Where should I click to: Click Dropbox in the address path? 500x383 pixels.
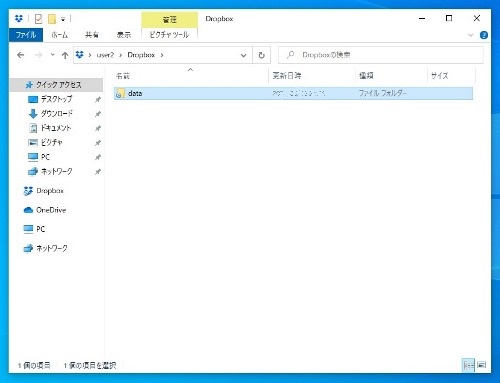141,55
